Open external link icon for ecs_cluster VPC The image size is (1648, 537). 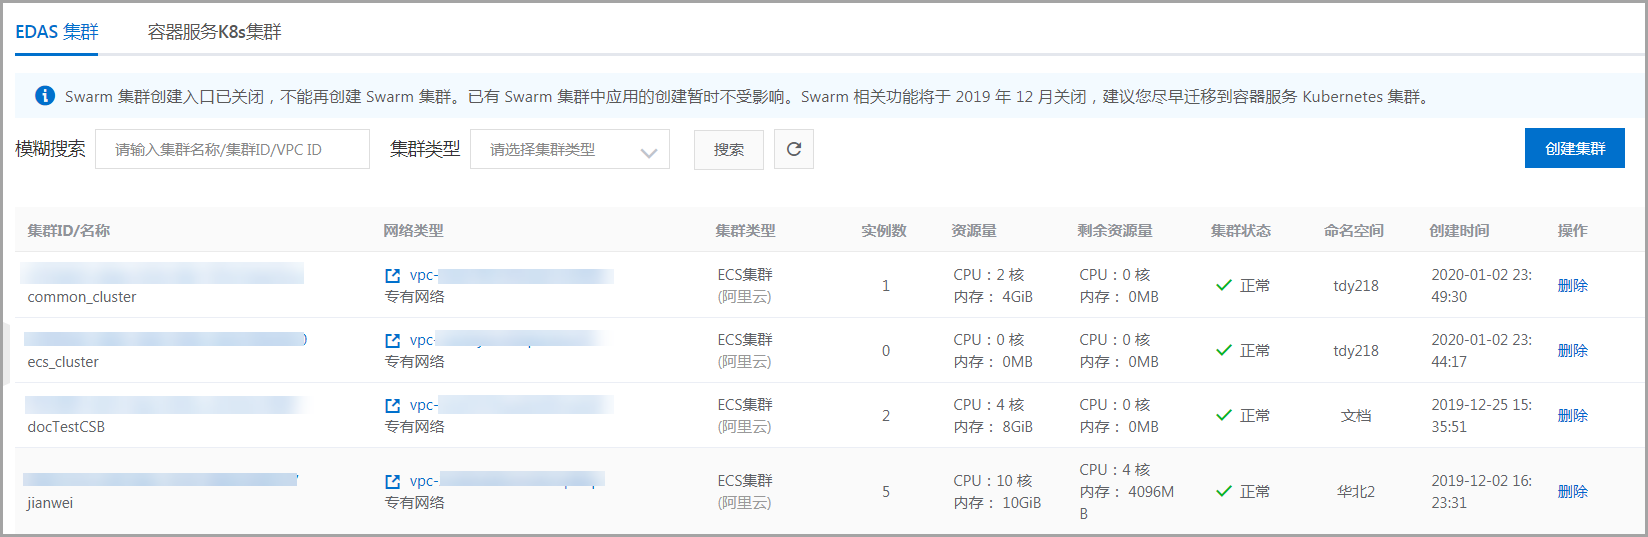[x=393, y=341]
